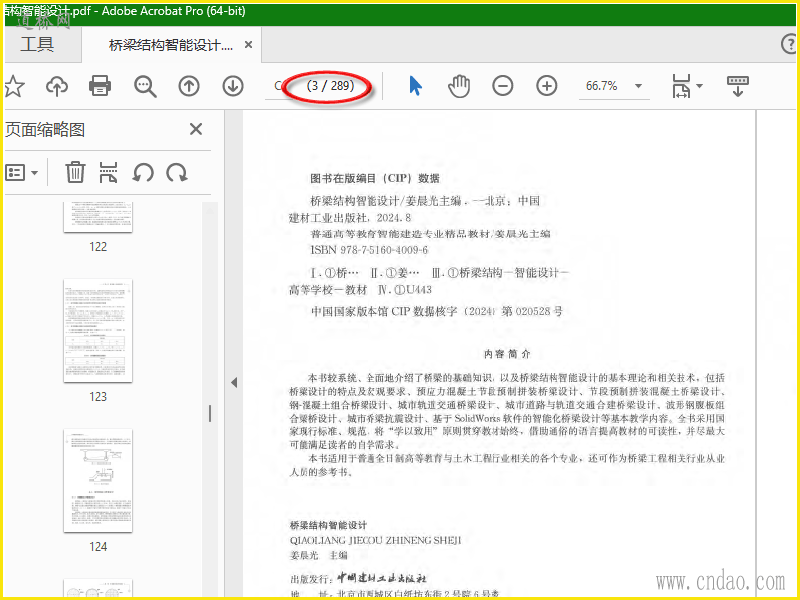Click the thumbnail label 124

(x=98, y=546)
